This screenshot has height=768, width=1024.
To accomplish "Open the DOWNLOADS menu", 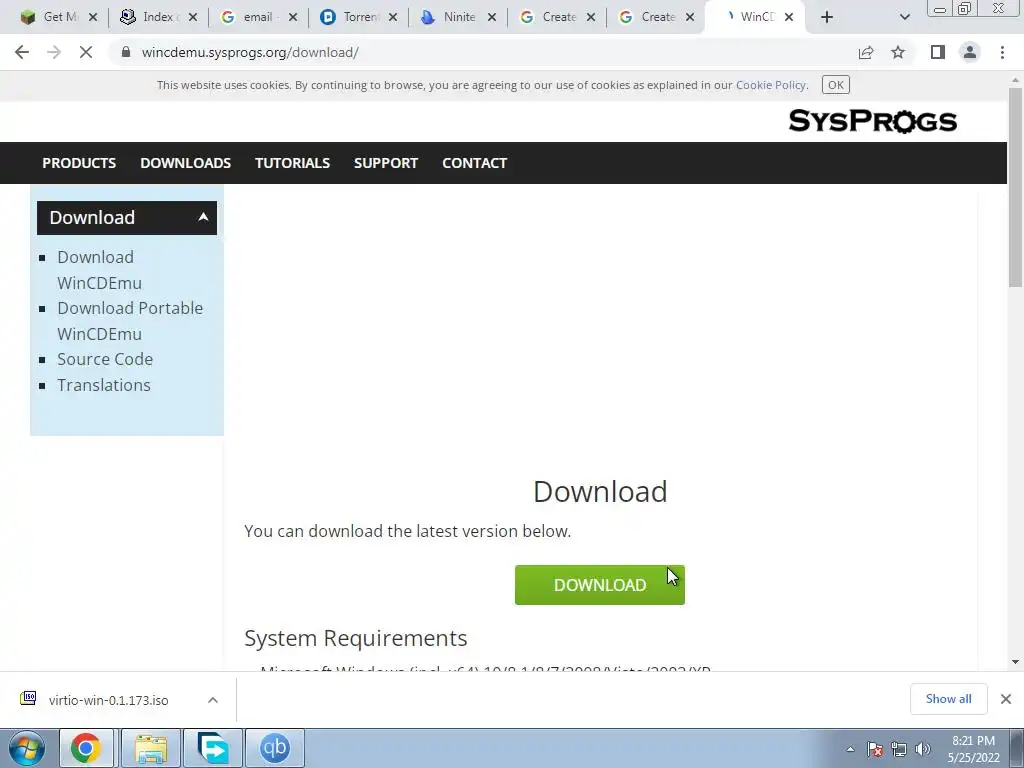I will tap(185, 163).
